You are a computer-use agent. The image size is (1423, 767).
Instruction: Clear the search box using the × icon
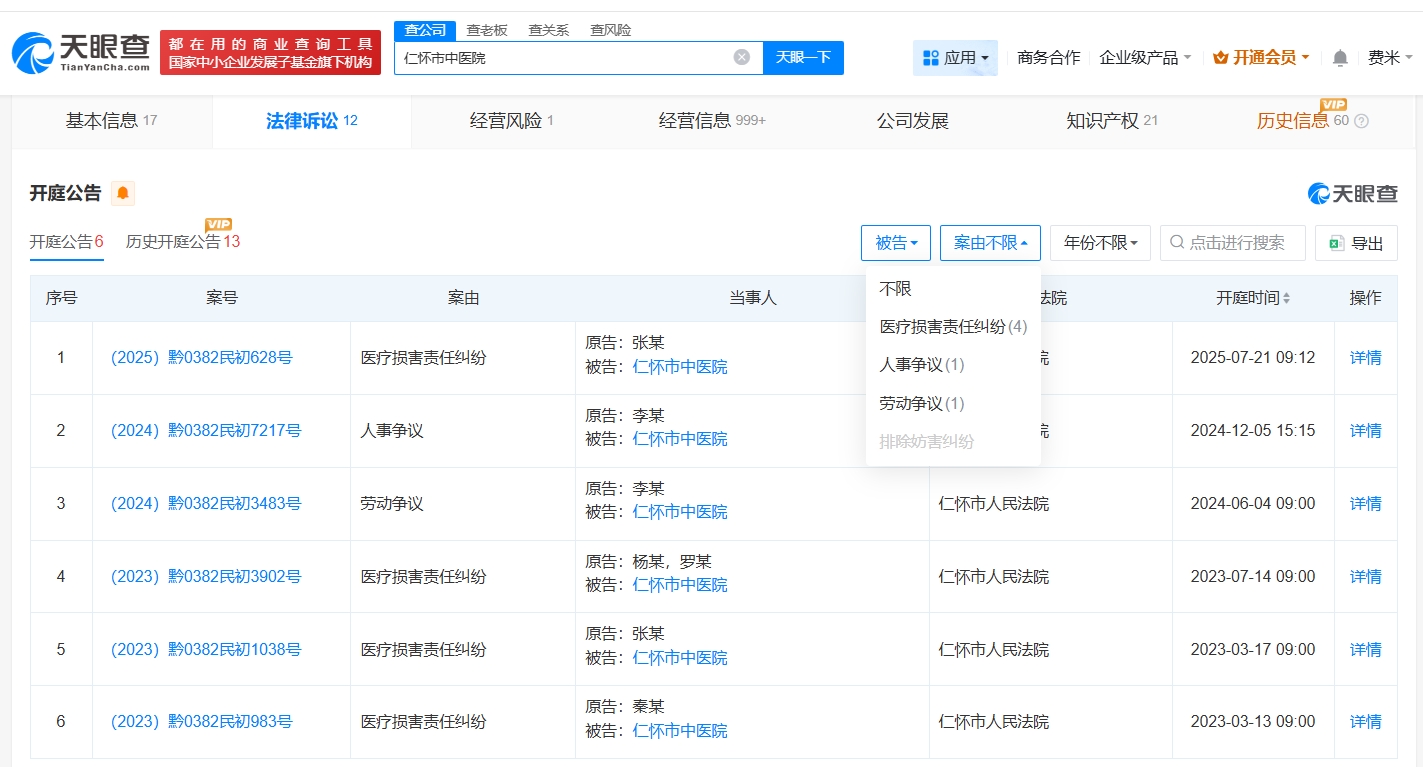(x=741, y=57)
